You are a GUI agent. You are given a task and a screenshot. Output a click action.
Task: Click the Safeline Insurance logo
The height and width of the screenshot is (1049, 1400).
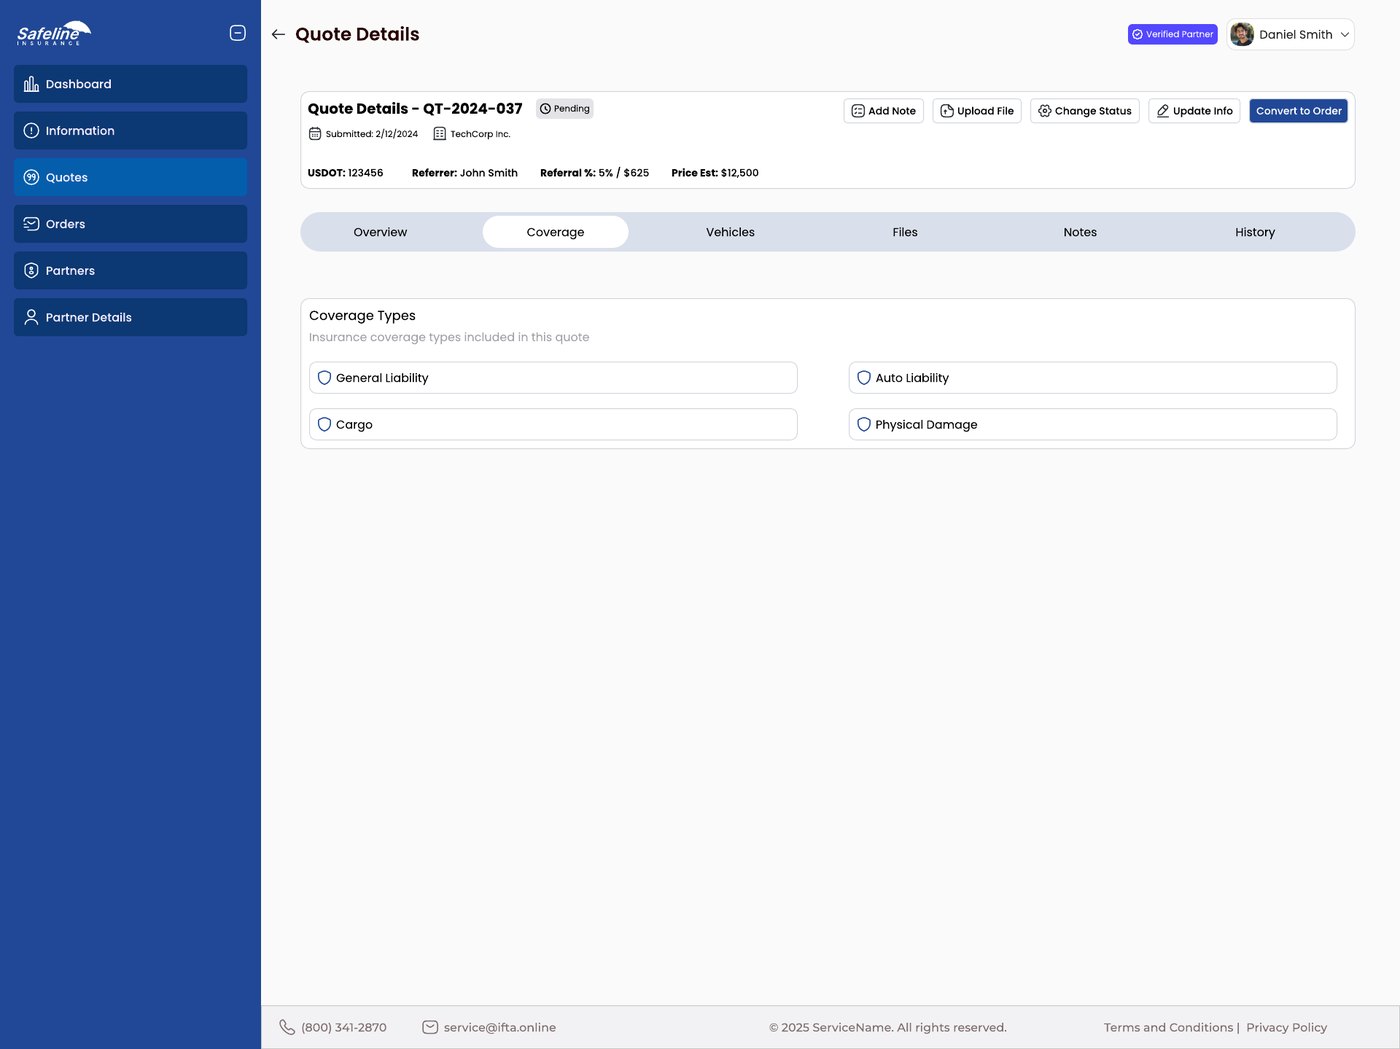(x=54, y=33)
